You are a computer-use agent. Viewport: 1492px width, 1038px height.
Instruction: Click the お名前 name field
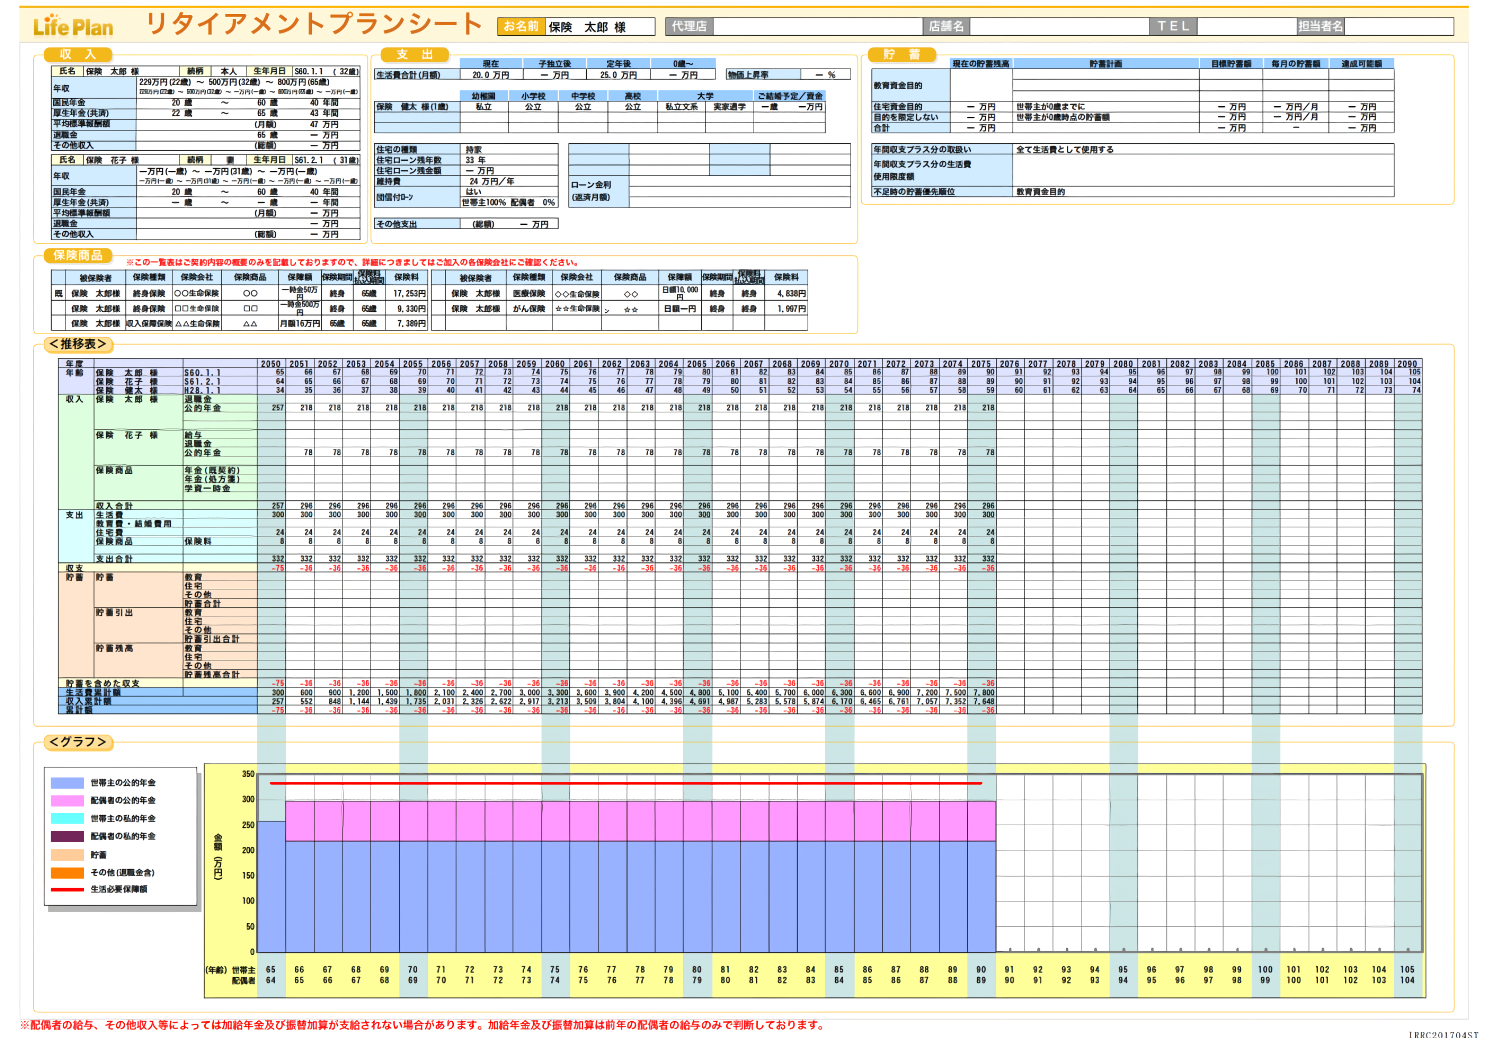(599, 27)
